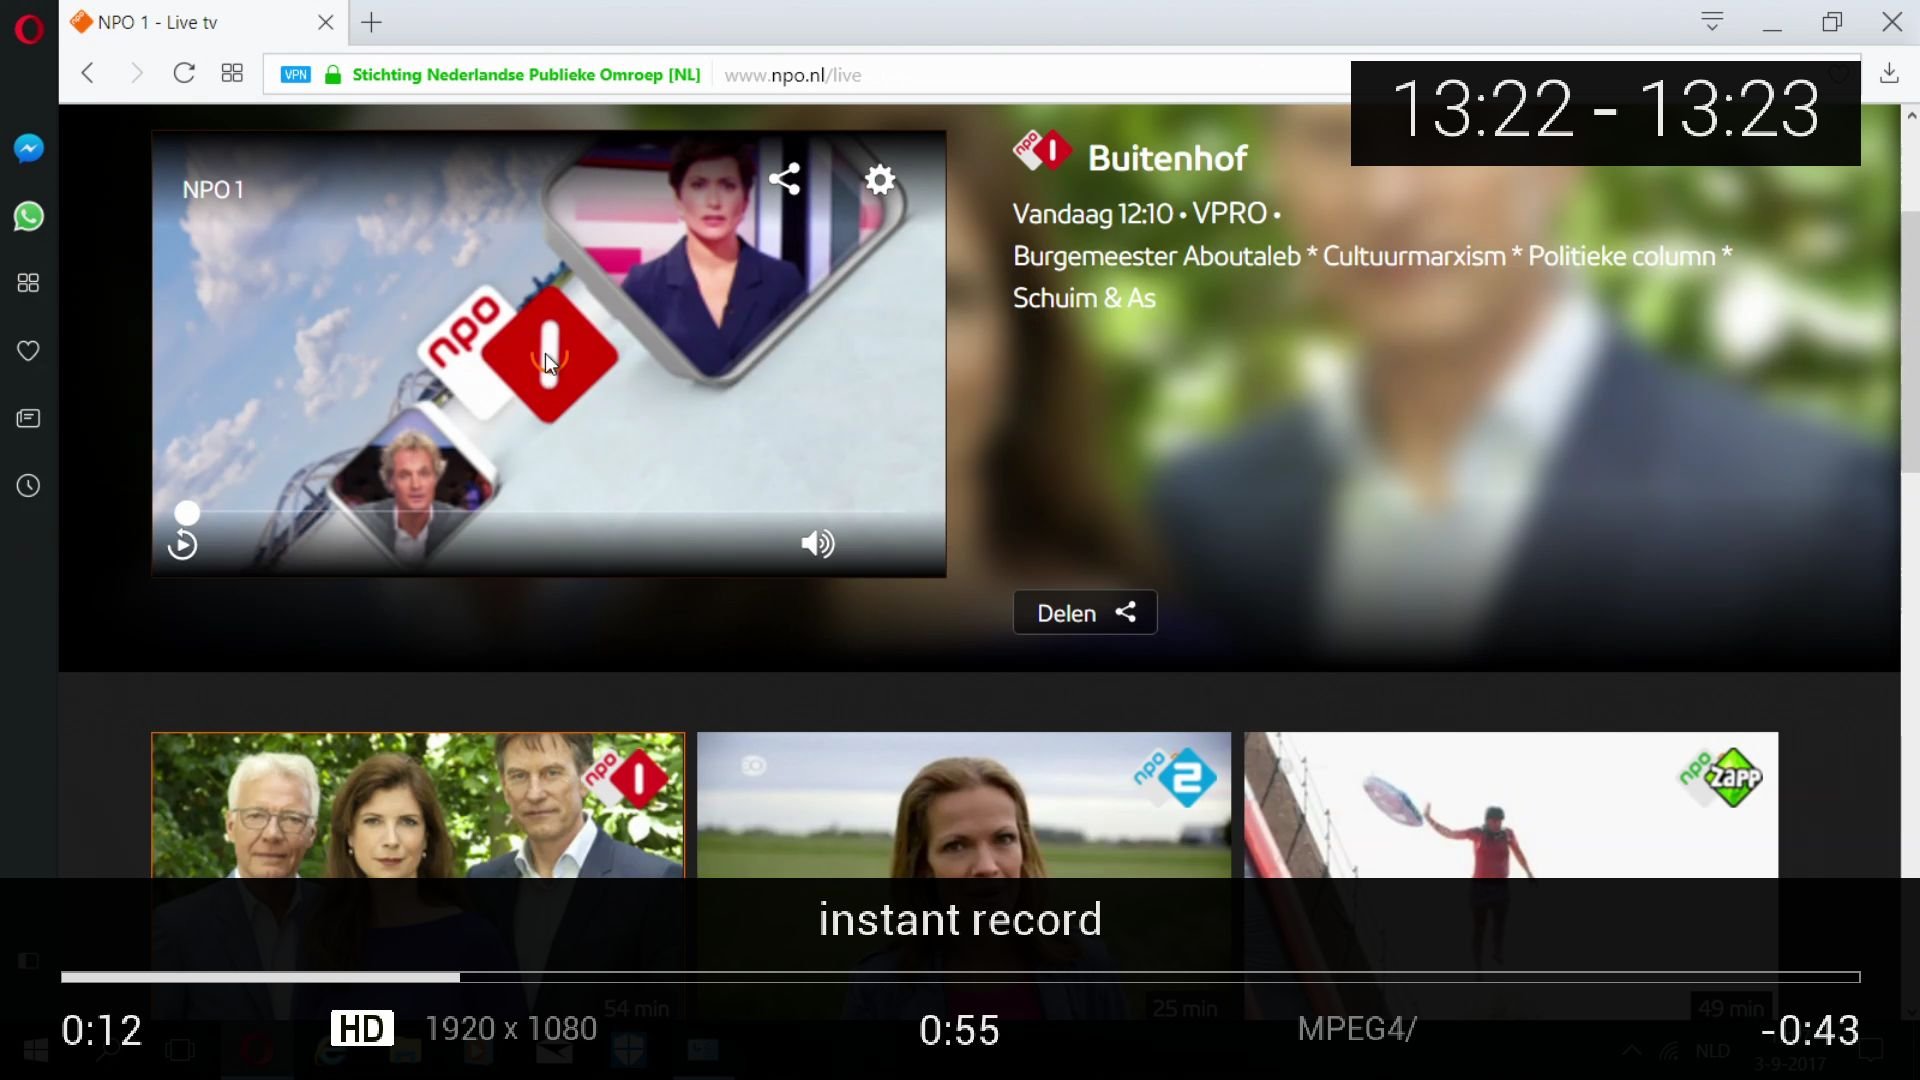The width and height of the screenshot is (1920, 1080).
Task: Click the video progress handle
Action: coord(187,513)
